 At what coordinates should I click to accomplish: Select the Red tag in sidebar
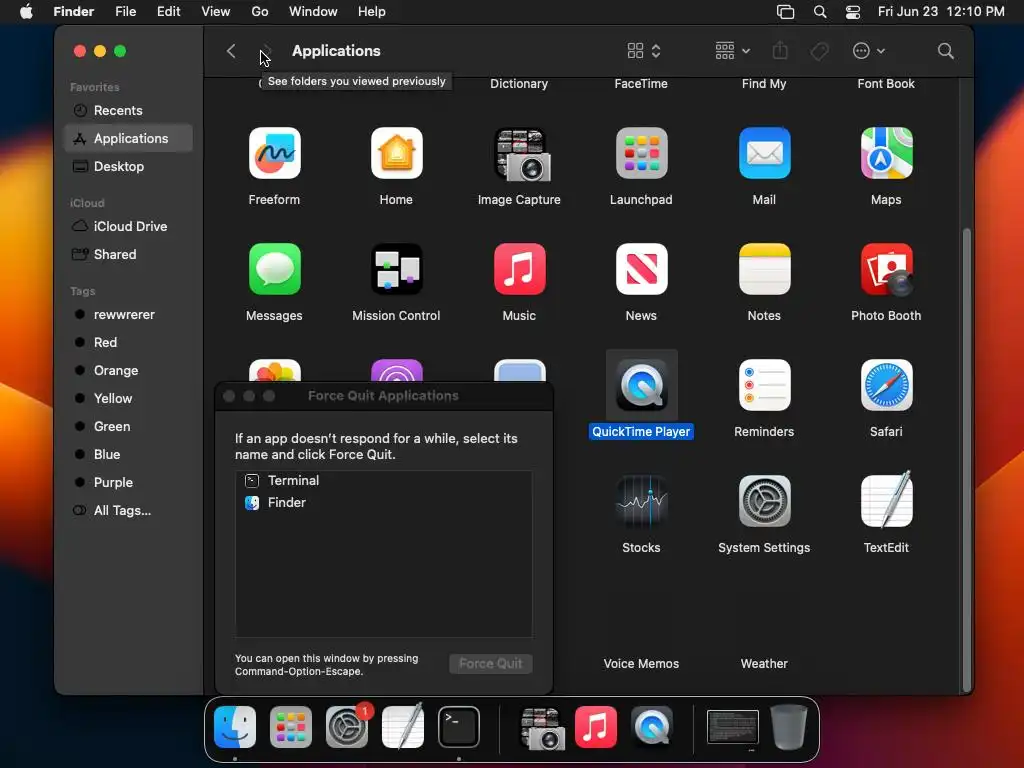click(x=128, y=343)
